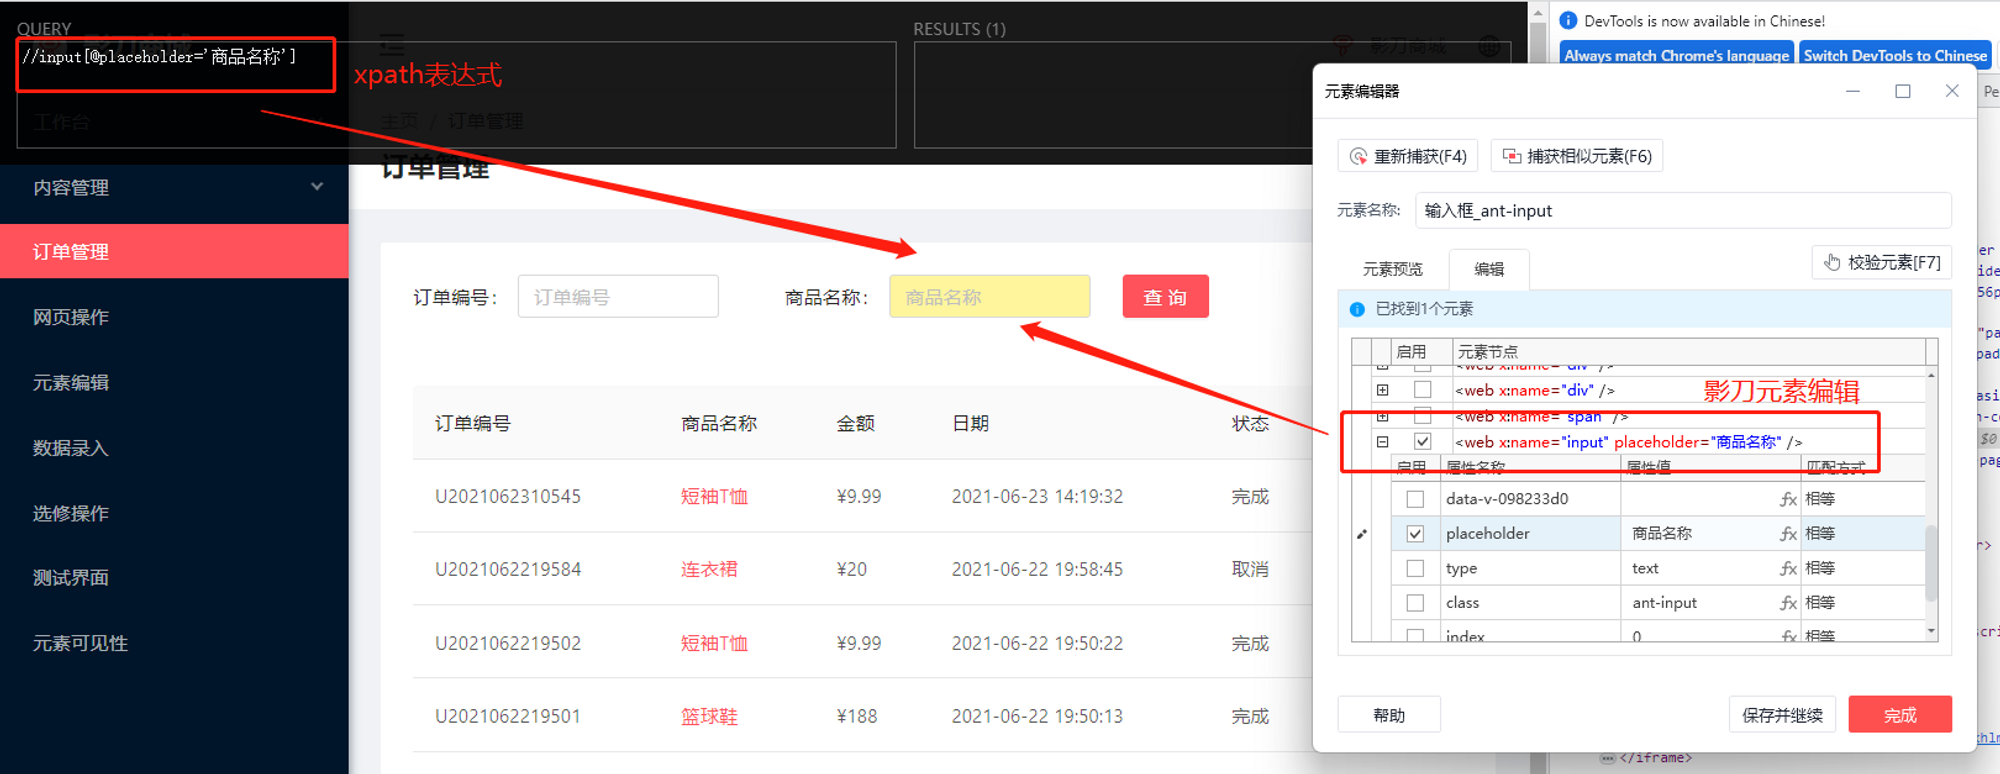Click the 保存并继续 button
Image resolution: width=2000 pixels, height=774 pixels.
(x=1782, y=715)
